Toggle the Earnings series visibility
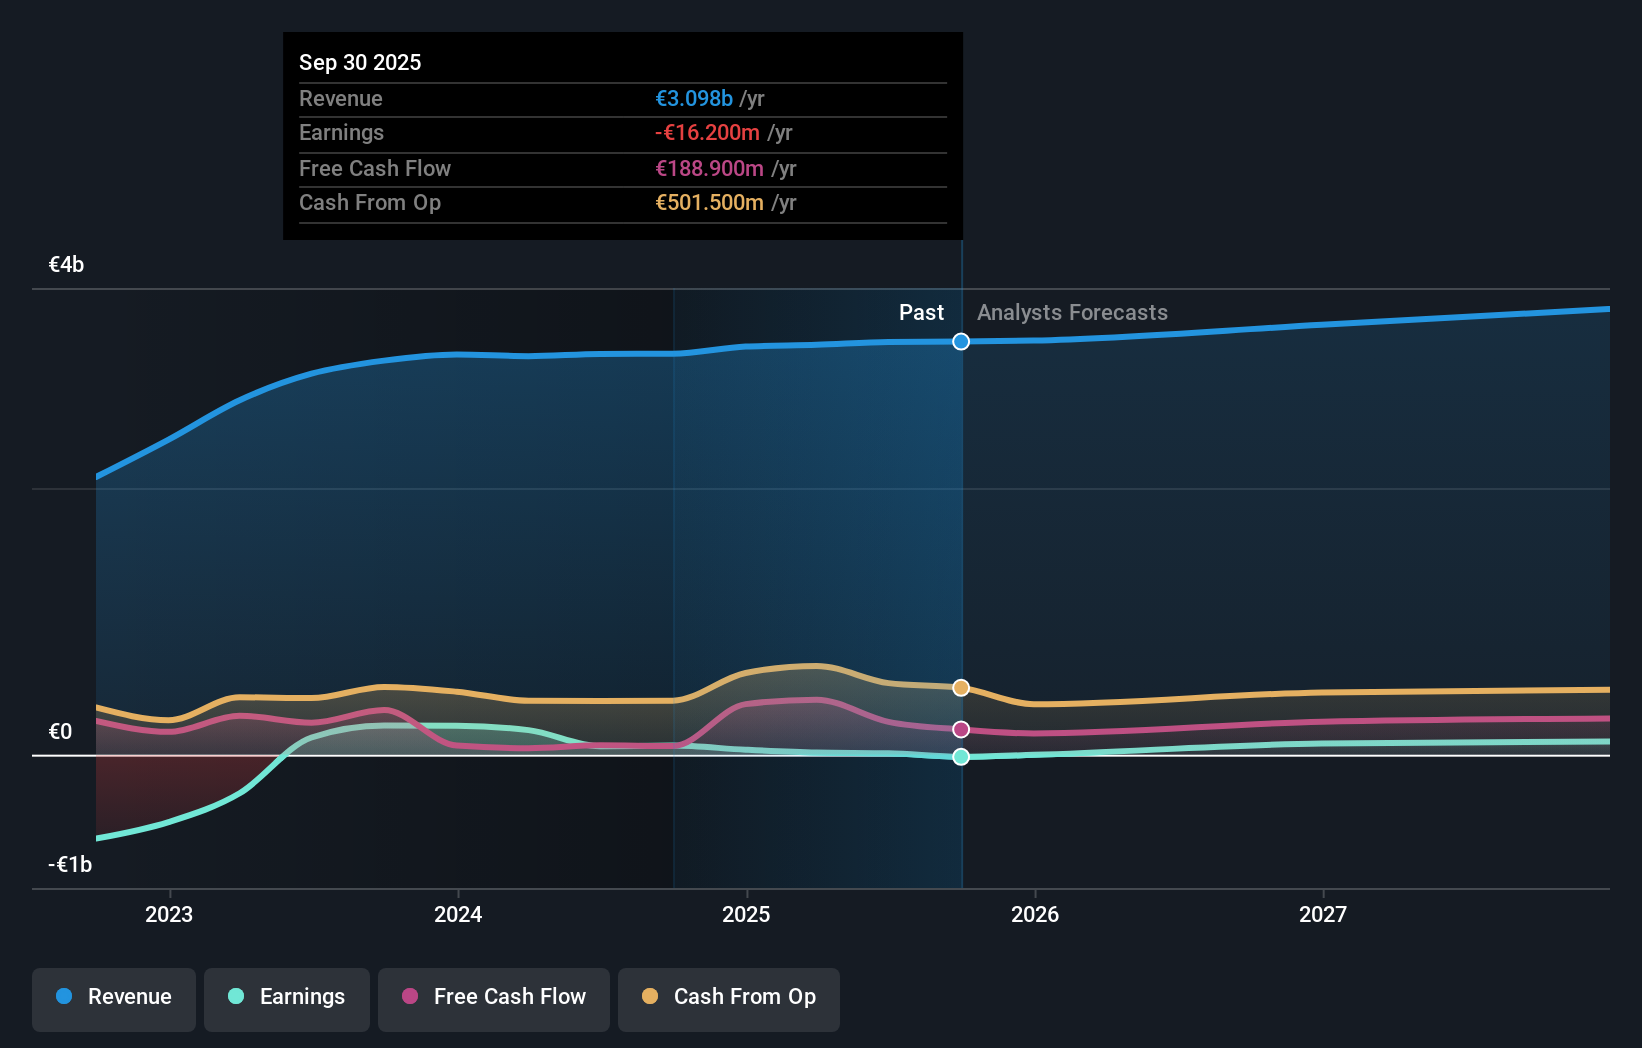The height and width of the screenshot is (1048, 1642). click(x=286, y=997)
